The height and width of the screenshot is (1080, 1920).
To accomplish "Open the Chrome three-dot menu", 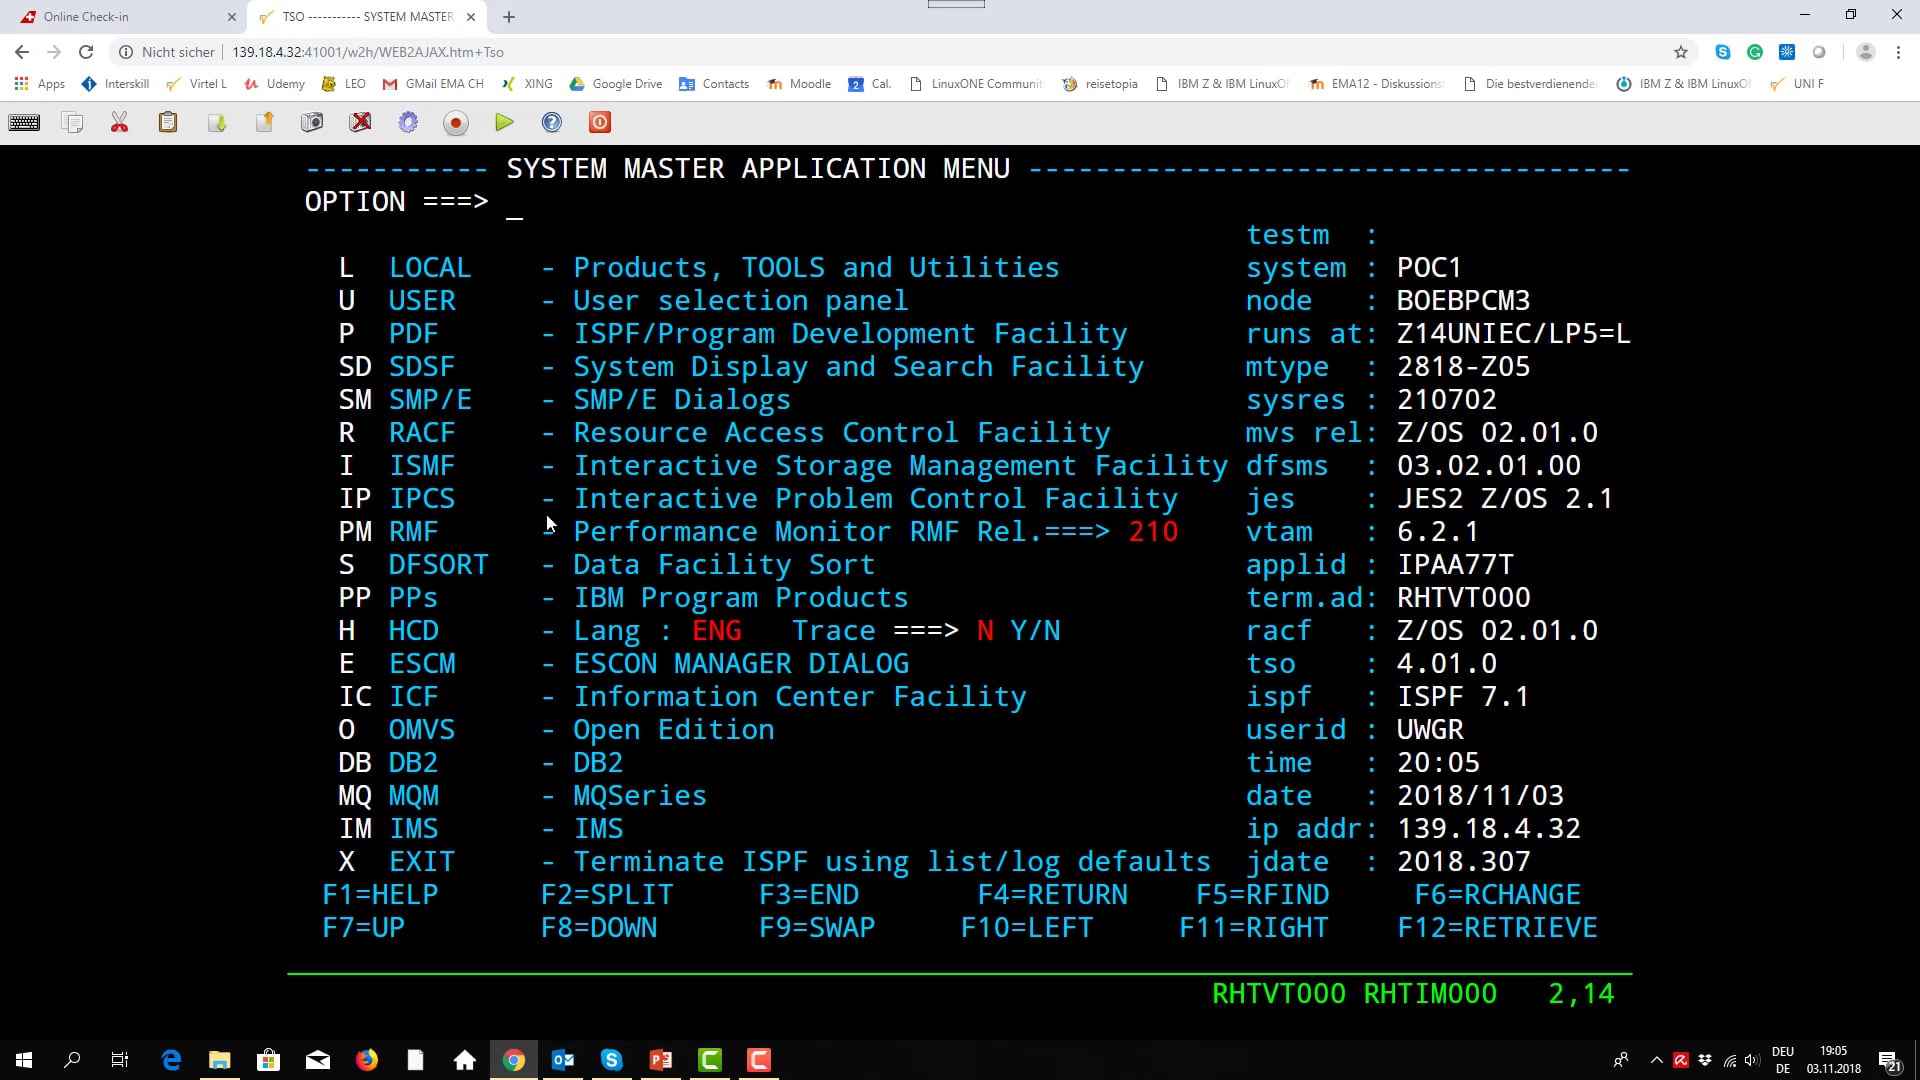I will pos(1899,52).
